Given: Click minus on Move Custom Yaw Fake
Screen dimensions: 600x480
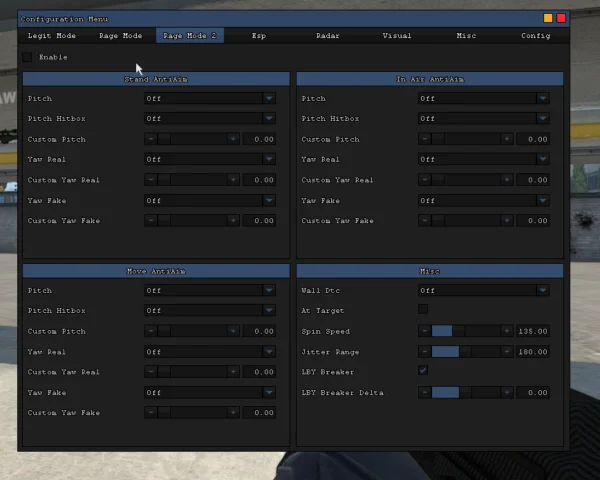Looking at the screenshot, I should pos(151,413).
